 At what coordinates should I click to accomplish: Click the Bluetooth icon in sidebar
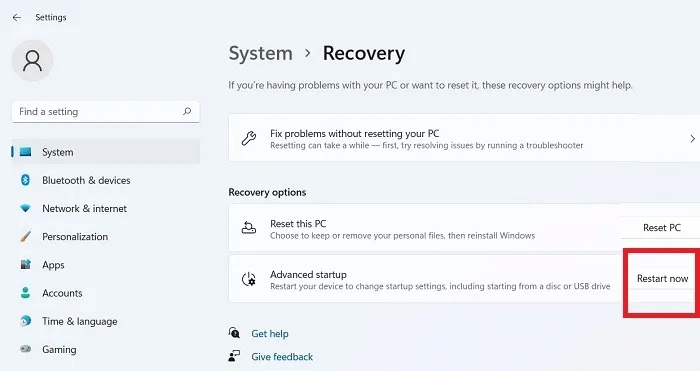pyautogui.click(x=25, y=180)
